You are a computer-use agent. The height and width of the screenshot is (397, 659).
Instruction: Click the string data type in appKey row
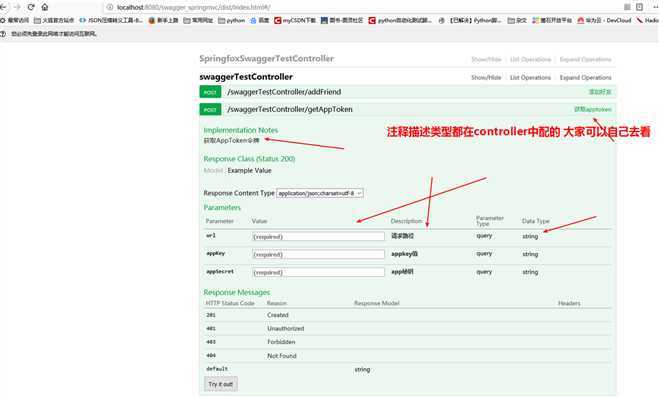pos(530,254)
